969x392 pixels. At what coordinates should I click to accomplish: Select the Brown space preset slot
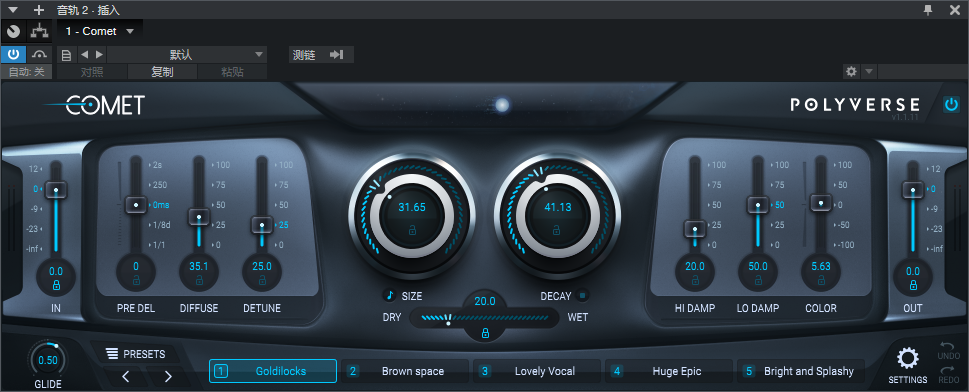pos(404,371)
